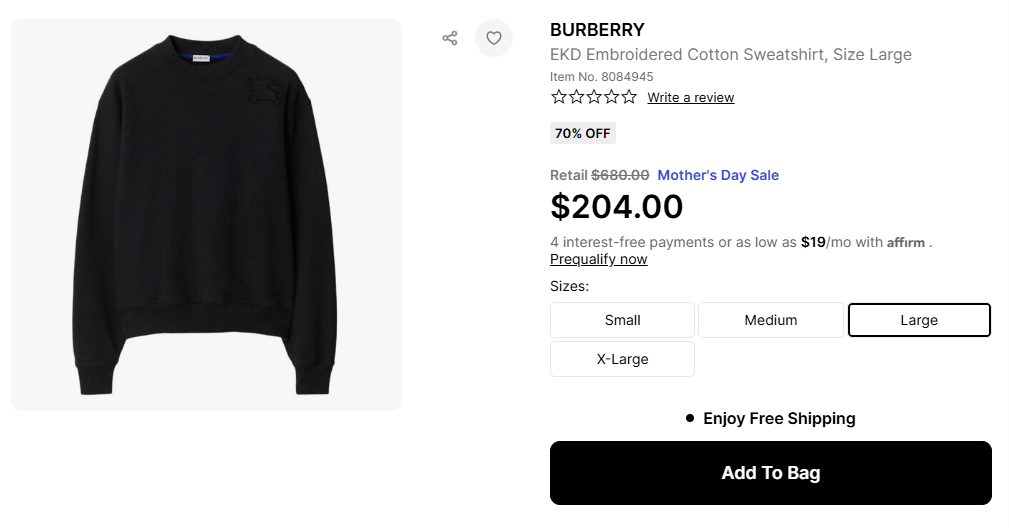Select size Small

[x=622, y=320]
